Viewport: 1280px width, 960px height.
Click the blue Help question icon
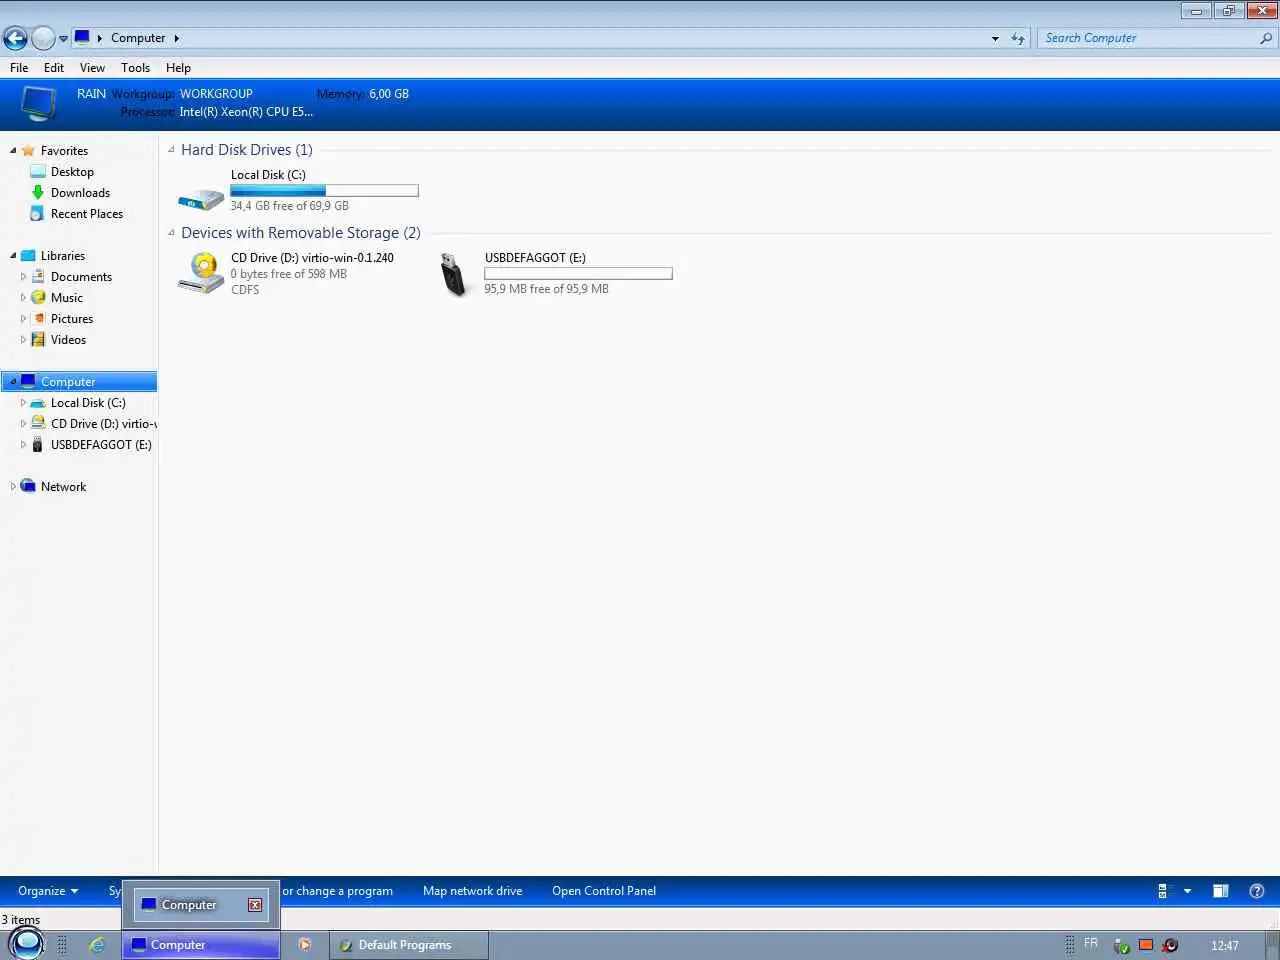(1257, 891)
